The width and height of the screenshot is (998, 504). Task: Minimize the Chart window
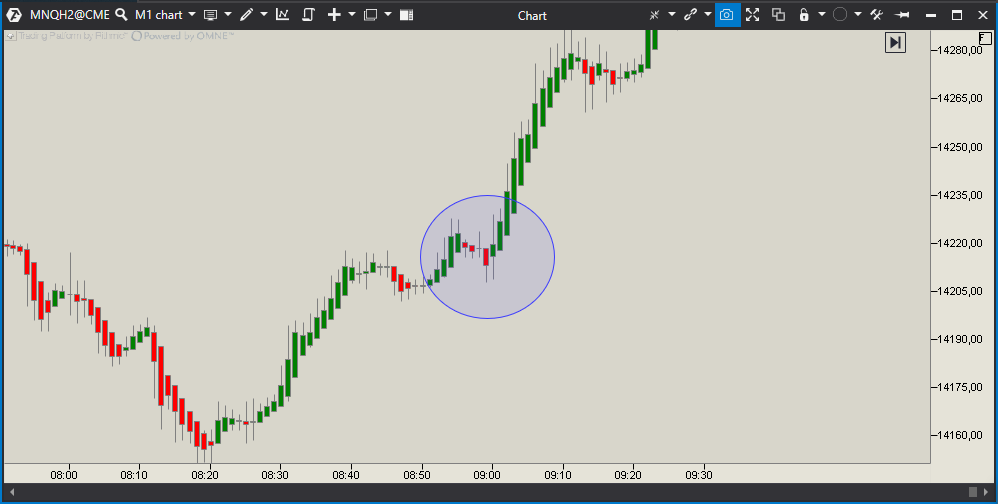931,15
